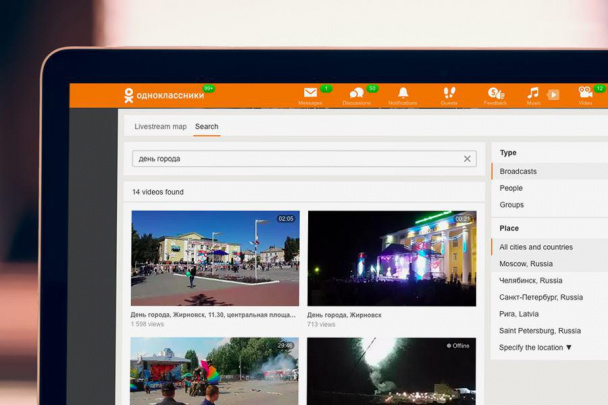Screen dimensions: 608x405
Task: Click the Odnoklassniki logo icon
Action: [129, 96]
